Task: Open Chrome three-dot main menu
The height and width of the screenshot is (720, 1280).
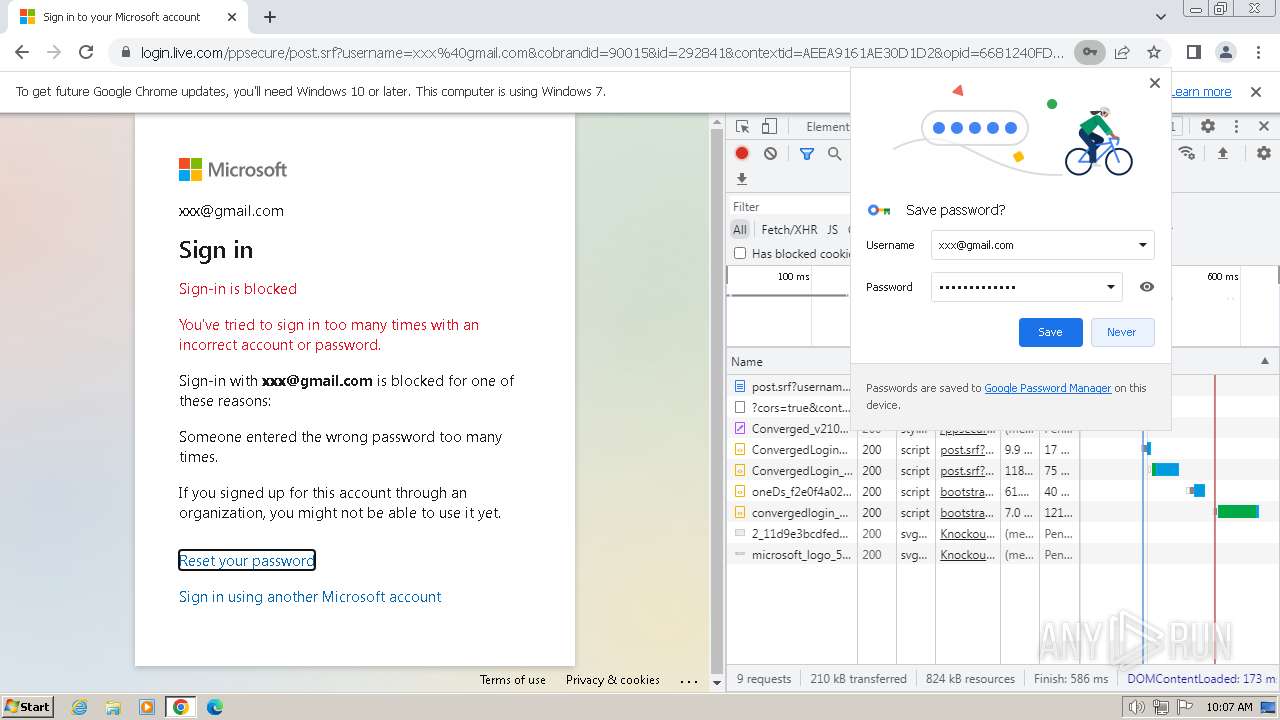Action: (1257, 52)
